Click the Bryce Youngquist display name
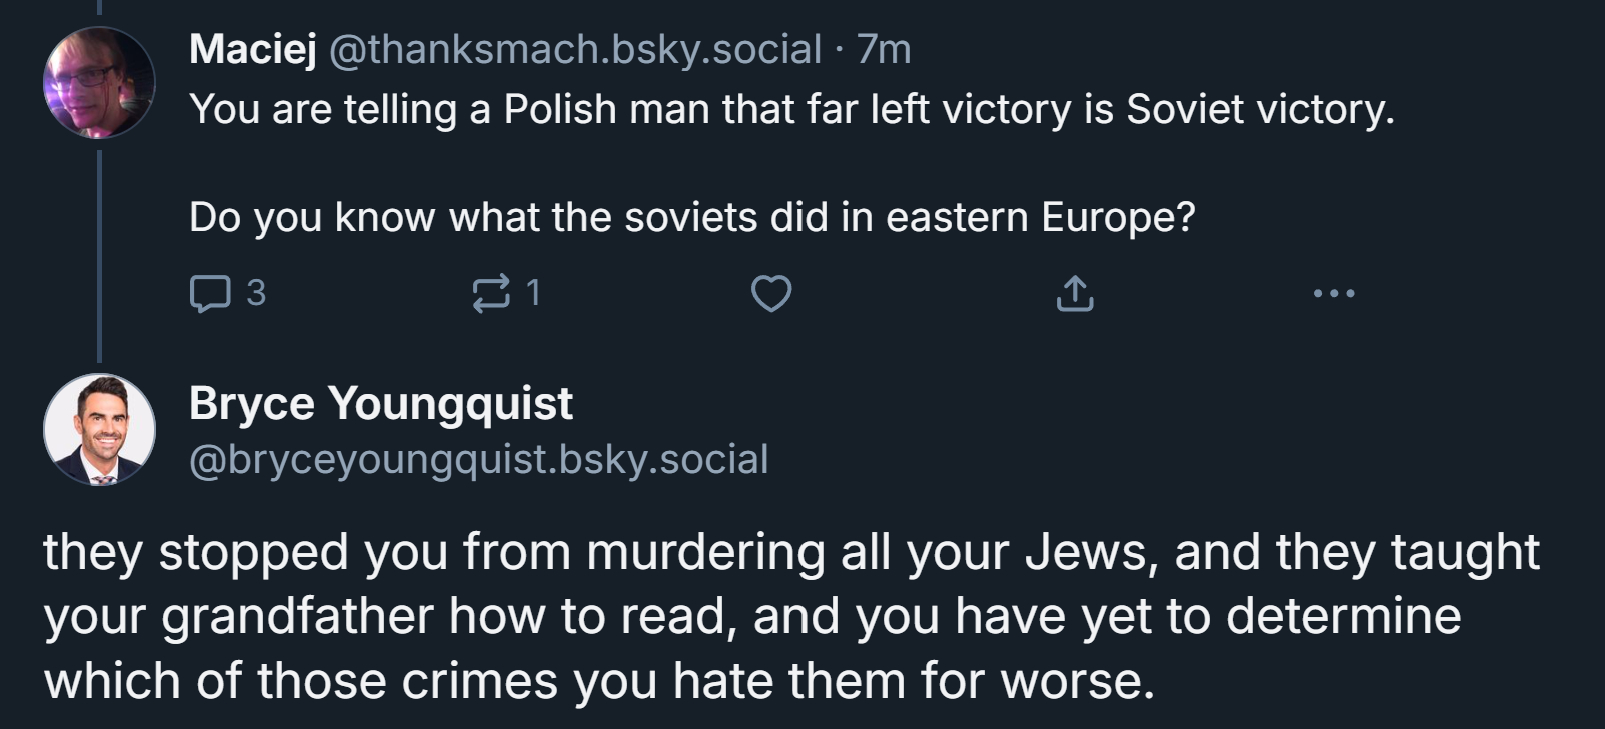 (x=380, y=404)
